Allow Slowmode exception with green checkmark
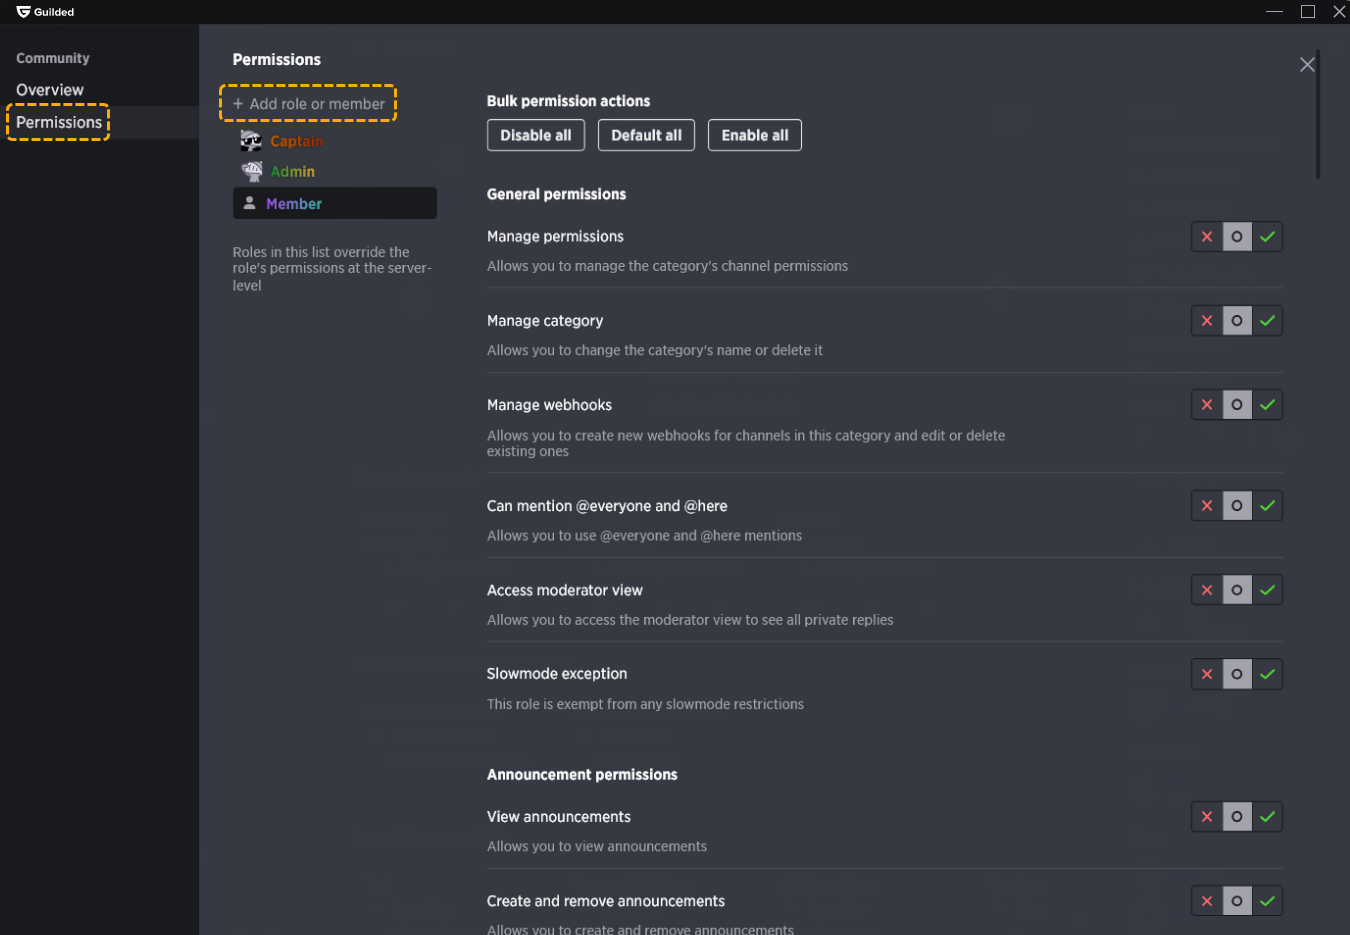This screenshot has width=1350, height=935. [x=1267, y=674]
